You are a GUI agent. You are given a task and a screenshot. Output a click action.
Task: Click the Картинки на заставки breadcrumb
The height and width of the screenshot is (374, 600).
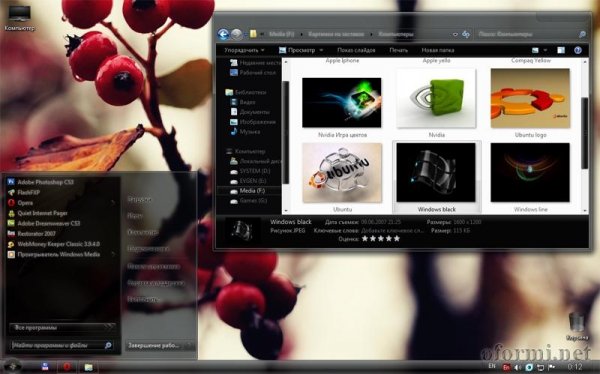336,34
